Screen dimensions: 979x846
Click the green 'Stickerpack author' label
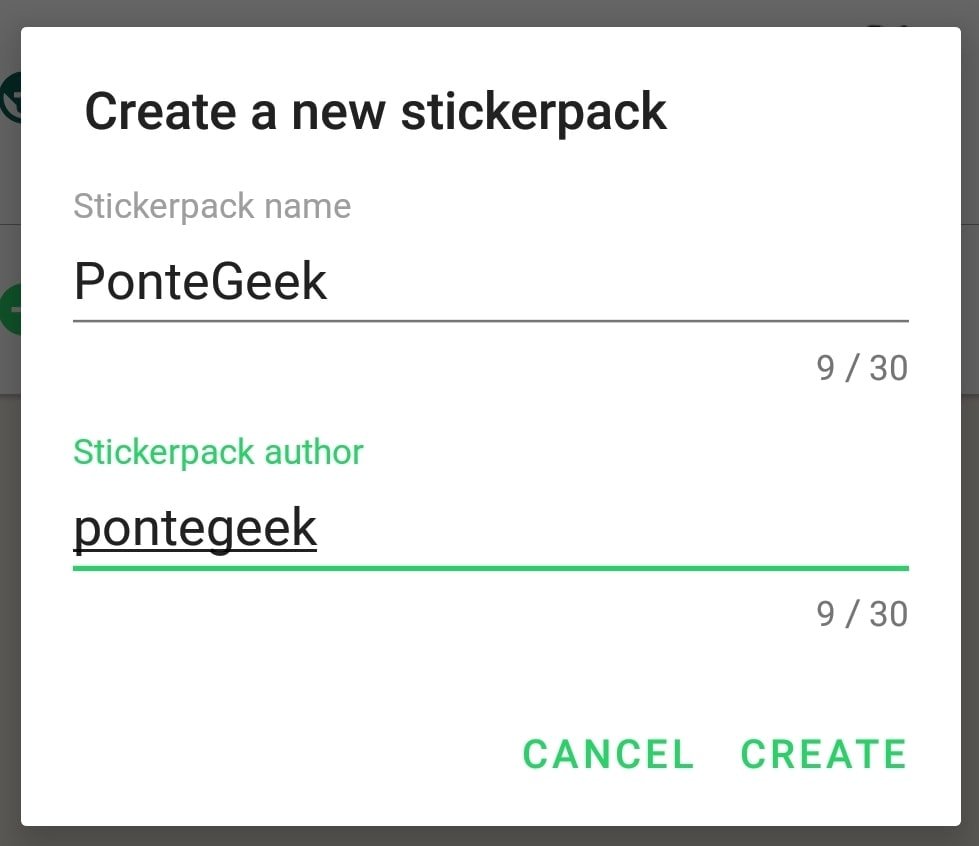click(218, 452)
